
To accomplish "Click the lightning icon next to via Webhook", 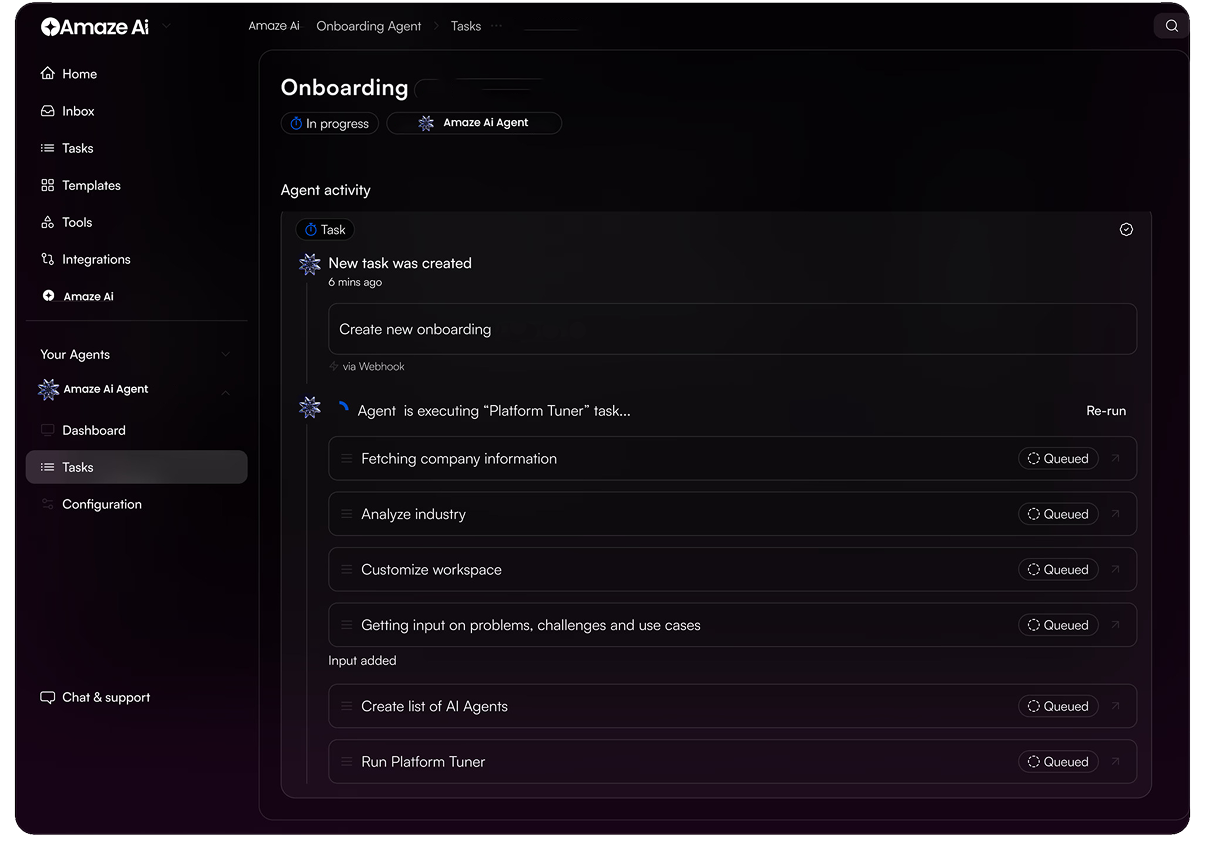I will pos(334,366).
